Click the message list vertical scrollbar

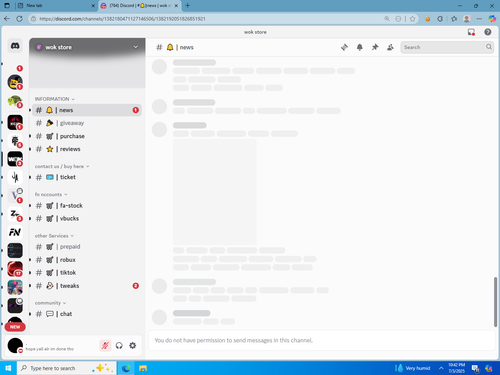pyautogui.click(x=496, y=302)
